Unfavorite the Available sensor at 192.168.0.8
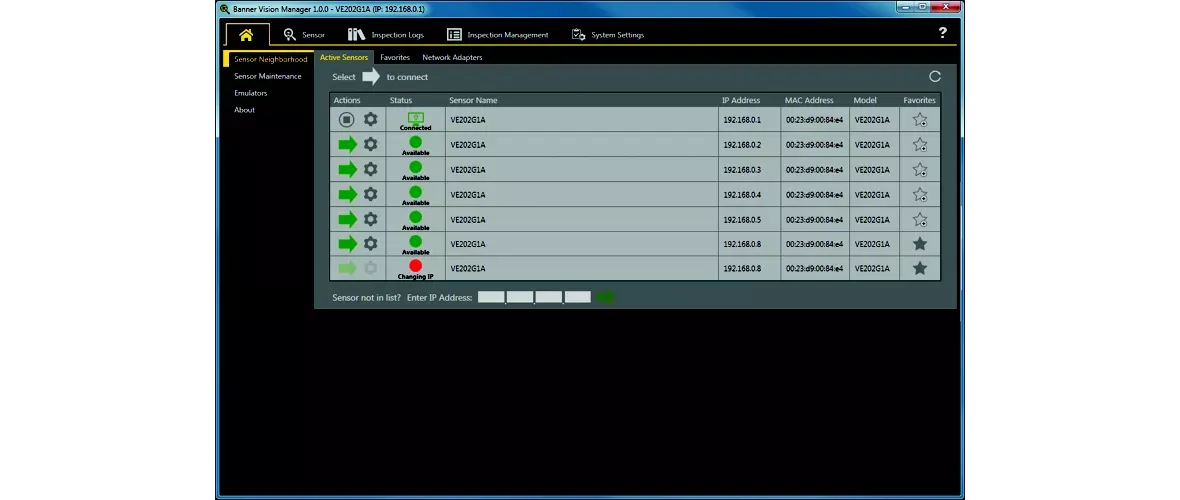Viewport: 1180px width, 500px height. 920,244
